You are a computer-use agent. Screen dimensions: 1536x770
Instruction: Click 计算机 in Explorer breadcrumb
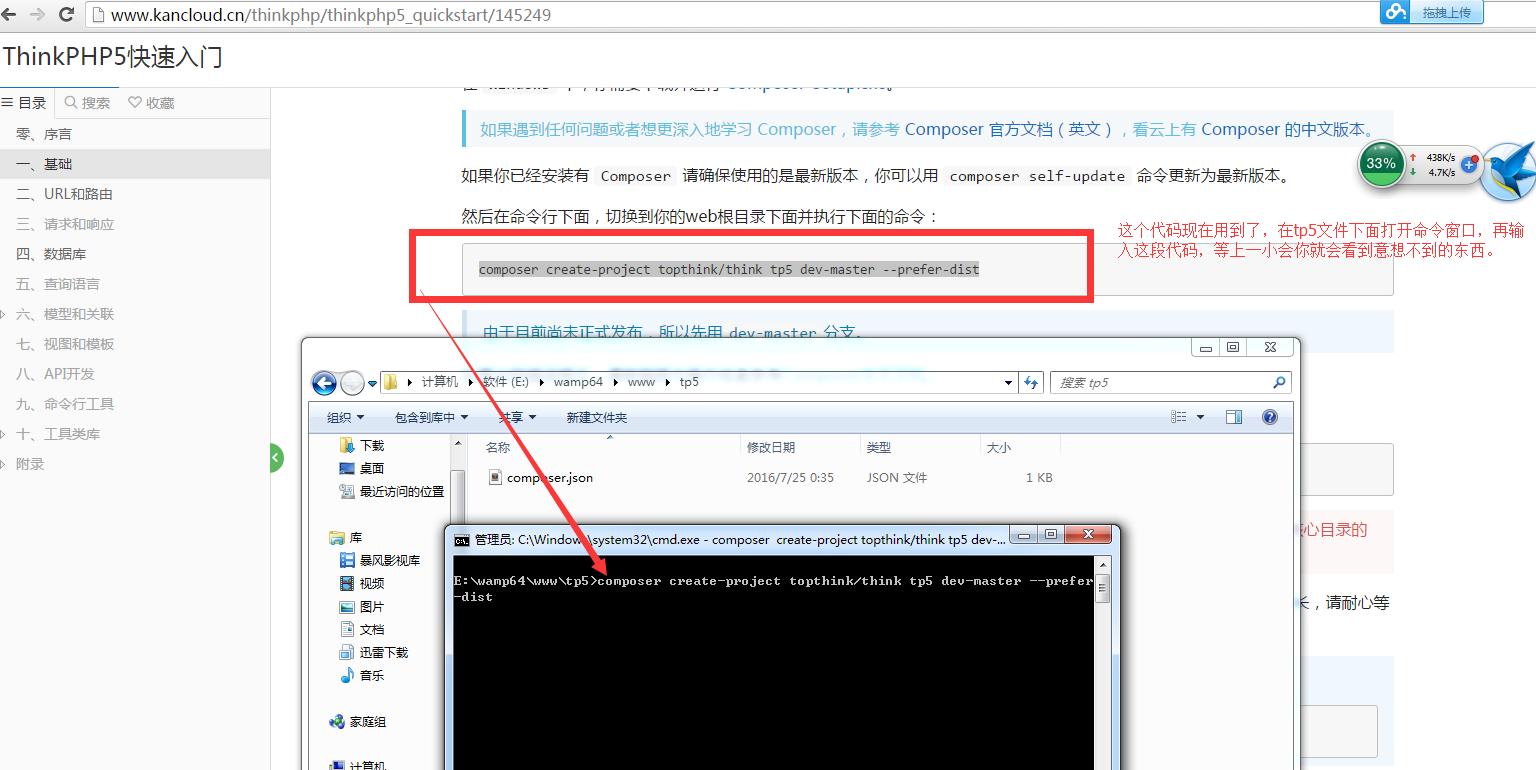tap(439, 382)
